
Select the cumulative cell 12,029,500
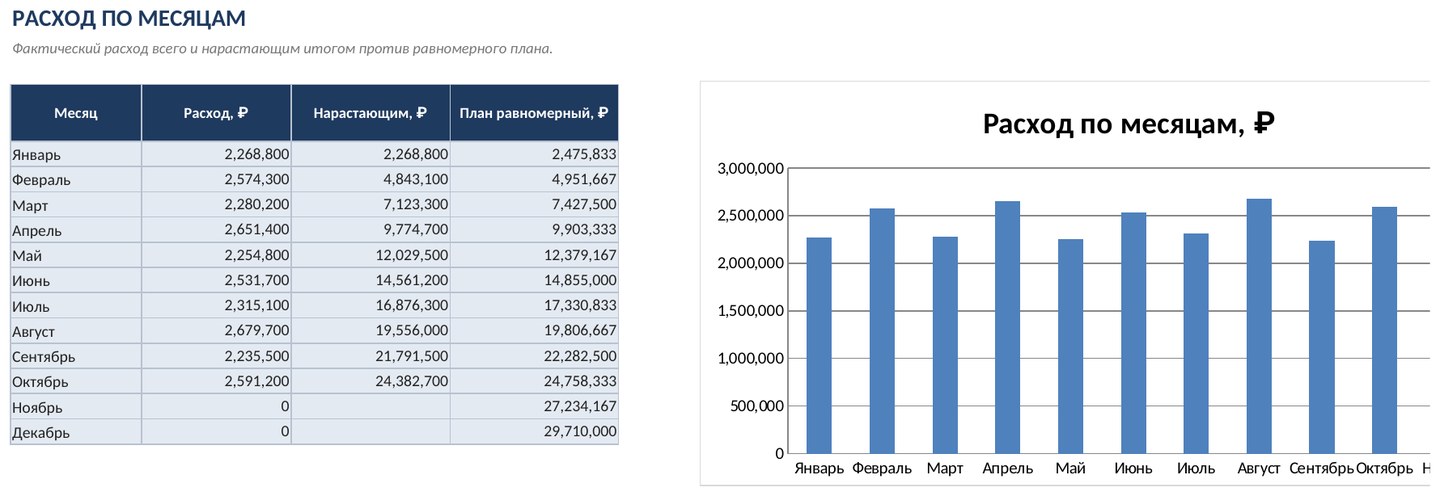370,256
